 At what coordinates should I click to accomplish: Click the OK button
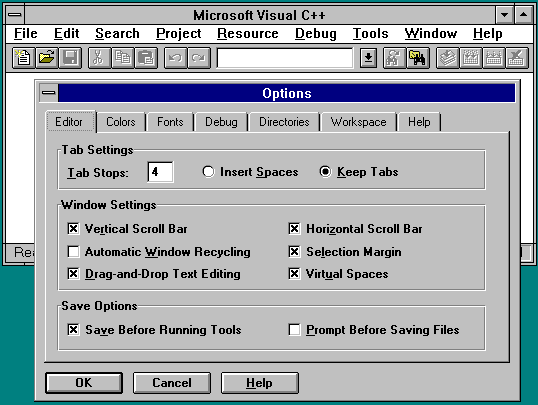(84, 383)
